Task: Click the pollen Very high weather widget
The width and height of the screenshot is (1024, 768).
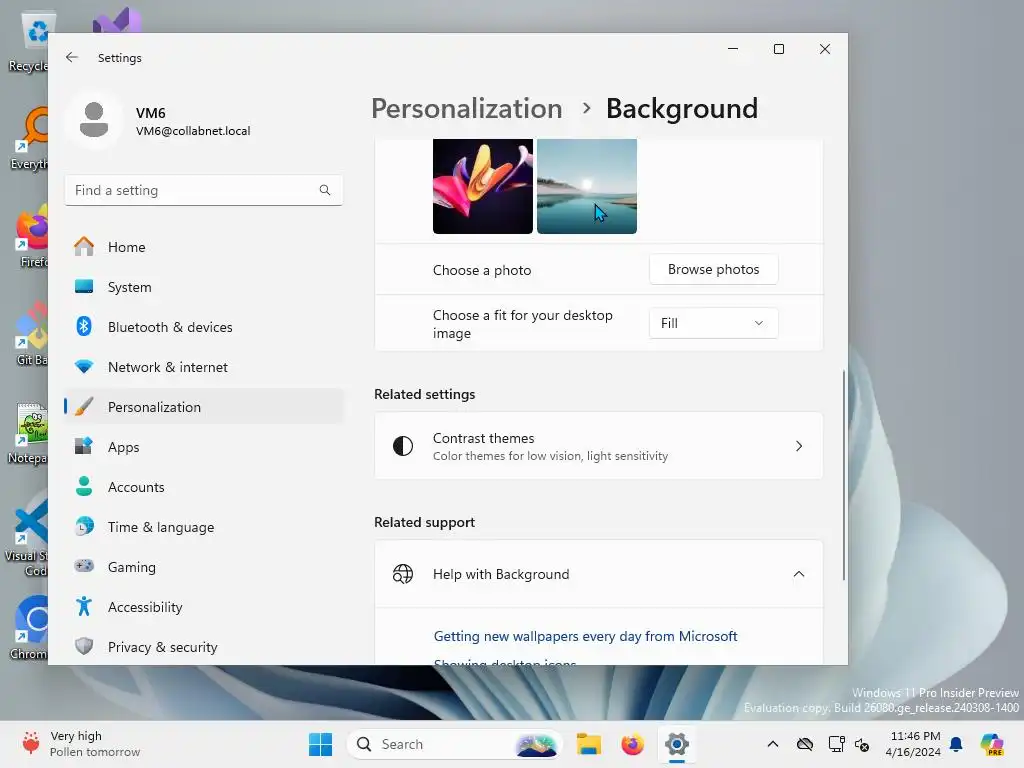Action: click(82, 744)
